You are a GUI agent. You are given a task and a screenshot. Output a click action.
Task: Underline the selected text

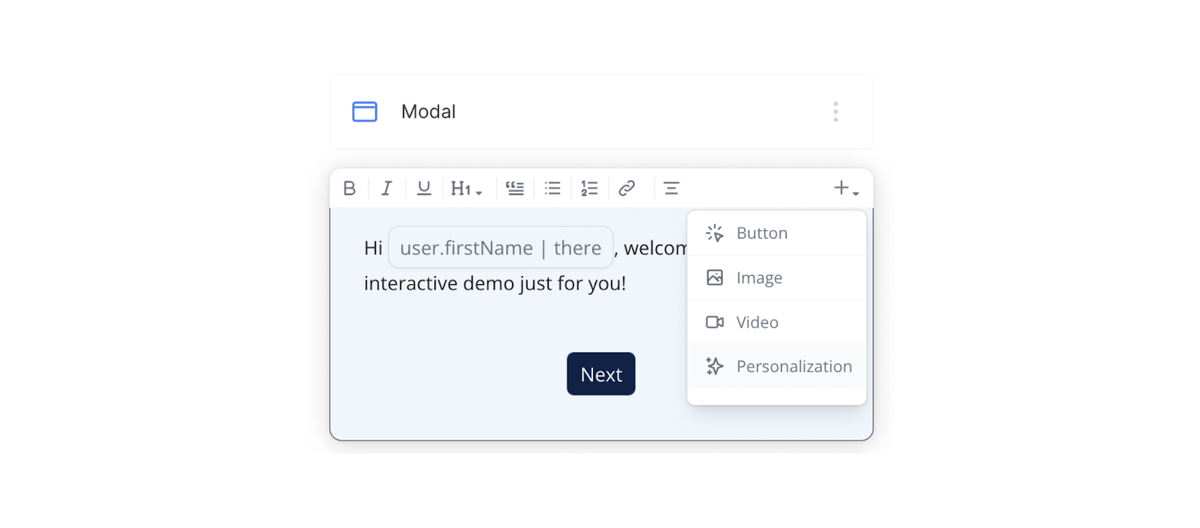(x=424, y=188)
